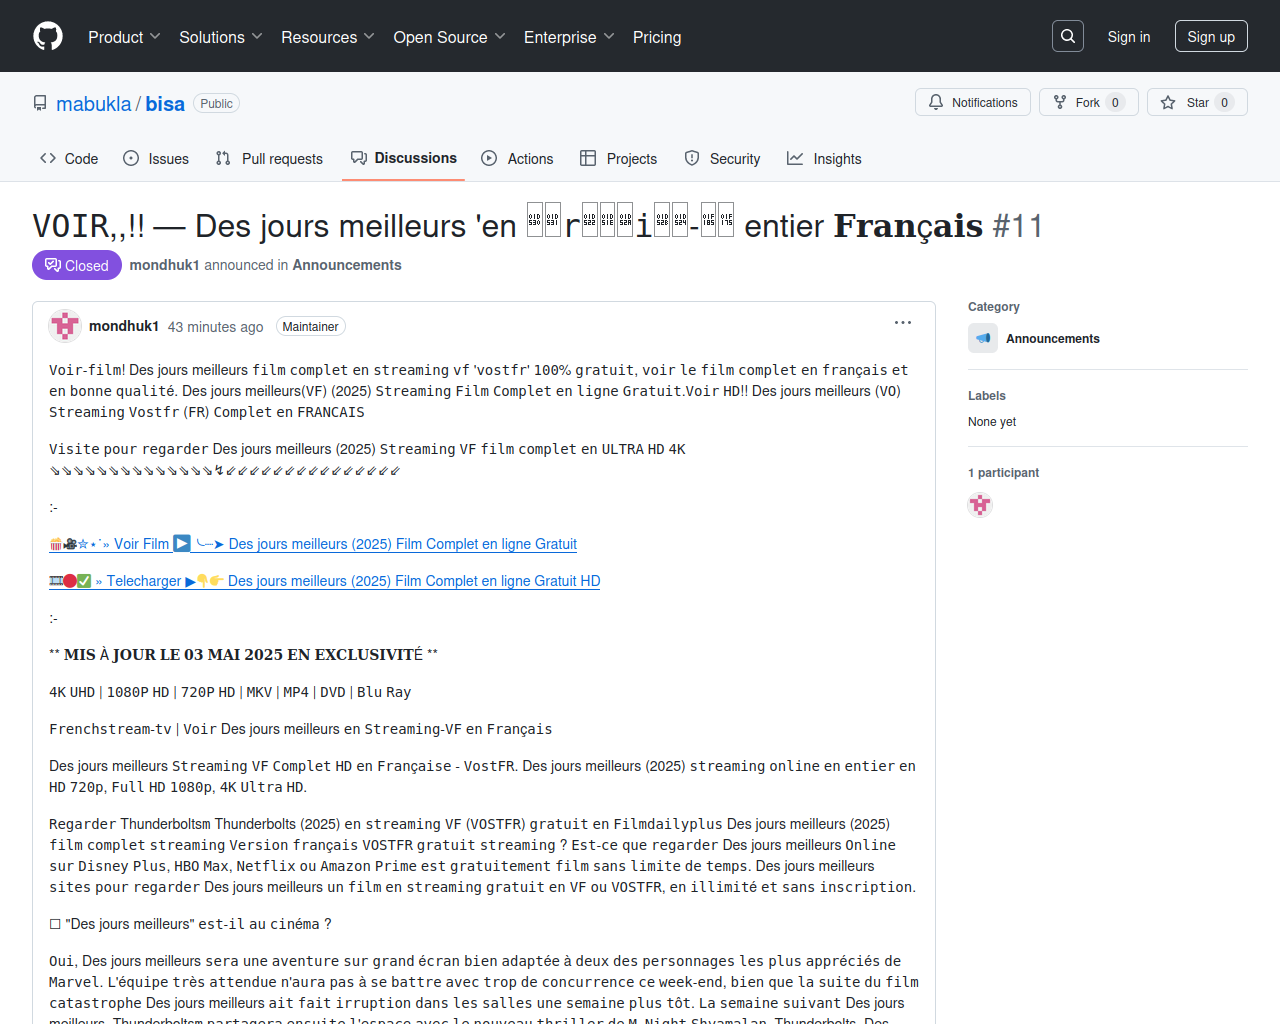Click the star count 0

[1225, 103]
